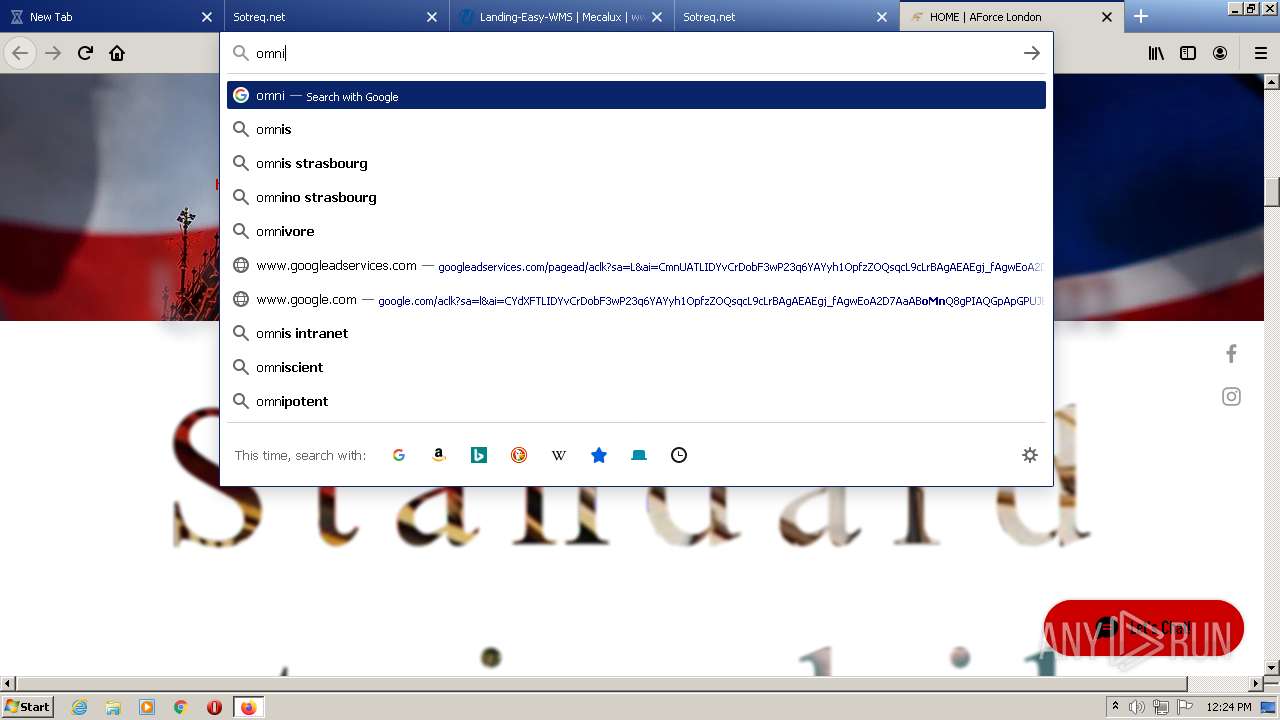Search this time with Google icon
1280x720 pixels.
(x=399, y=455)
